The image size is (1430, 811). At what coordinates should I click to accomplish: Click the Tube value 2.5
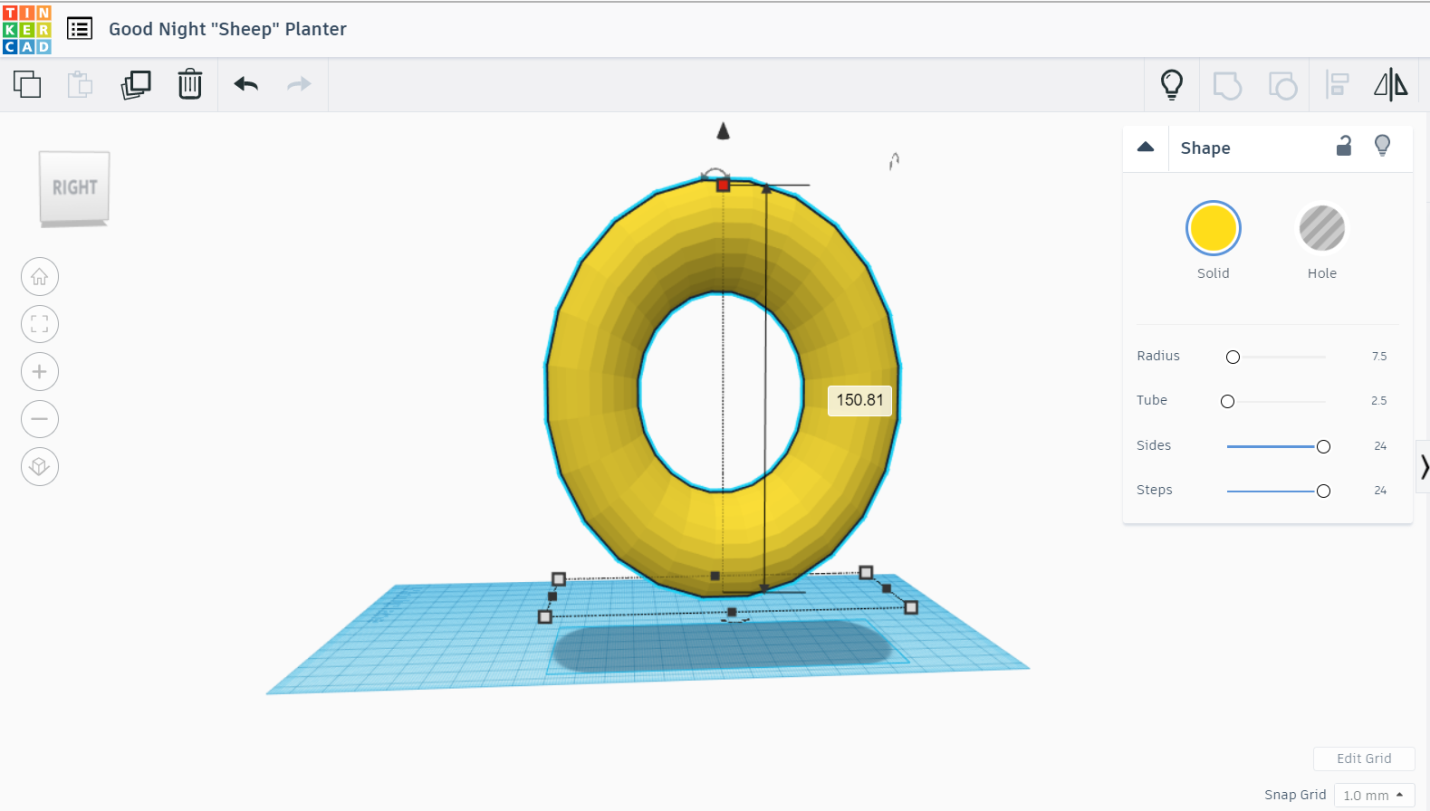(x=1379, y=401)
